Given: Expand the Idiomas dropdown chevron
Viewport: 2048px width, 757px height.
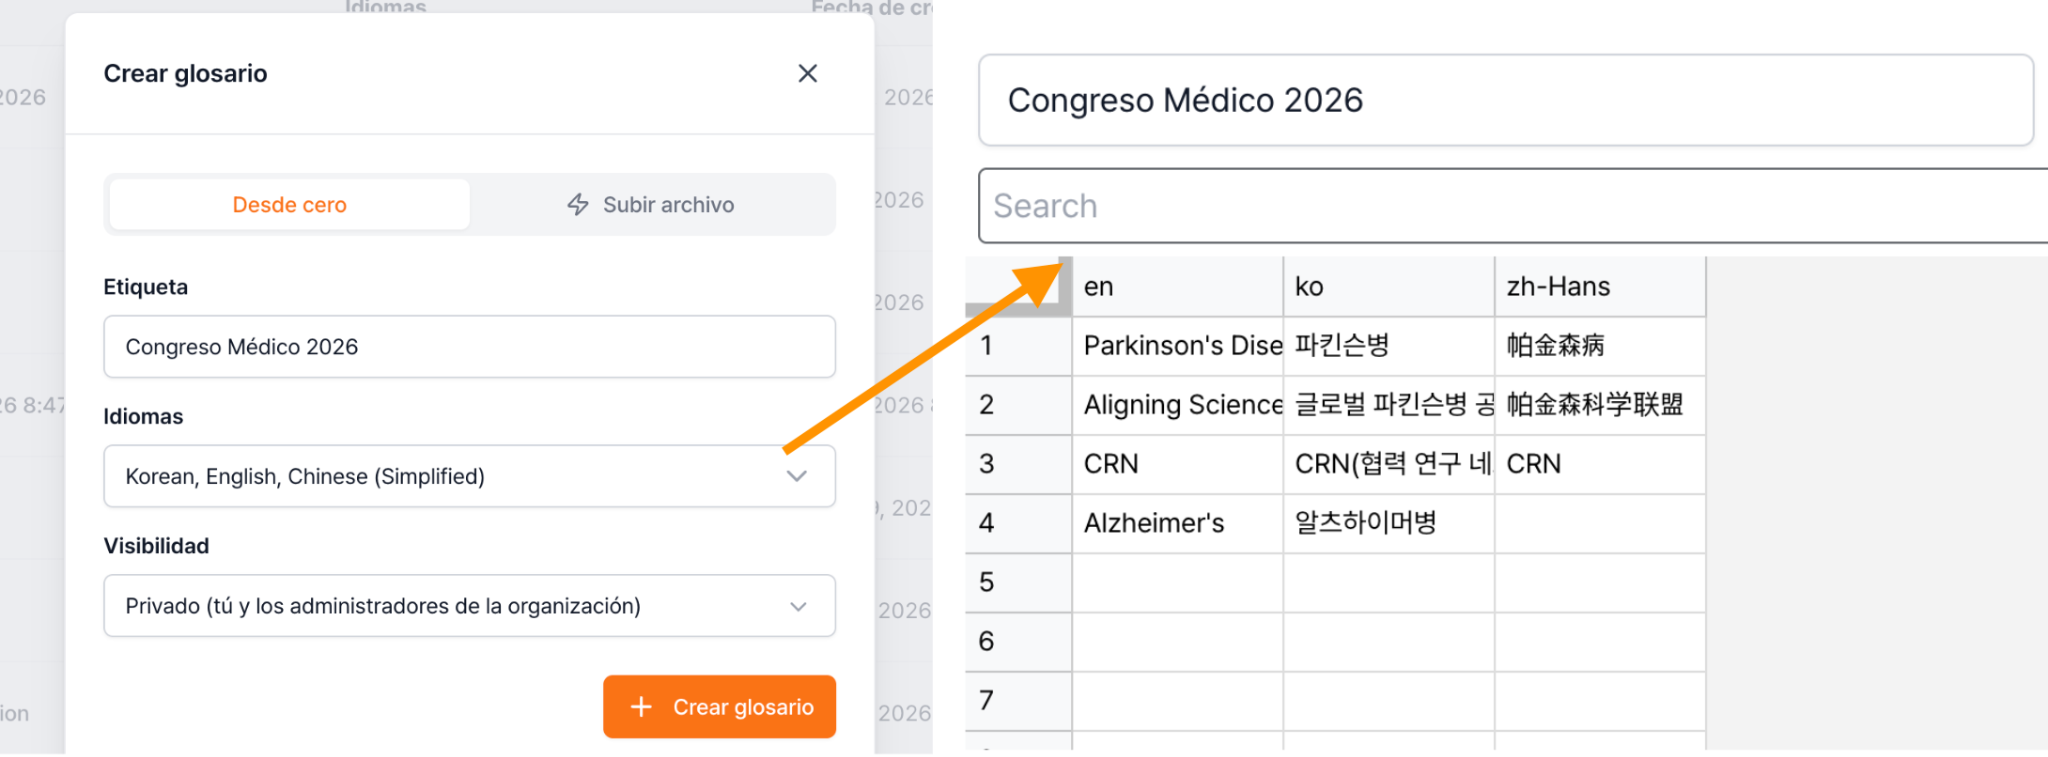Looking at the screenshot, I should 796,476.
